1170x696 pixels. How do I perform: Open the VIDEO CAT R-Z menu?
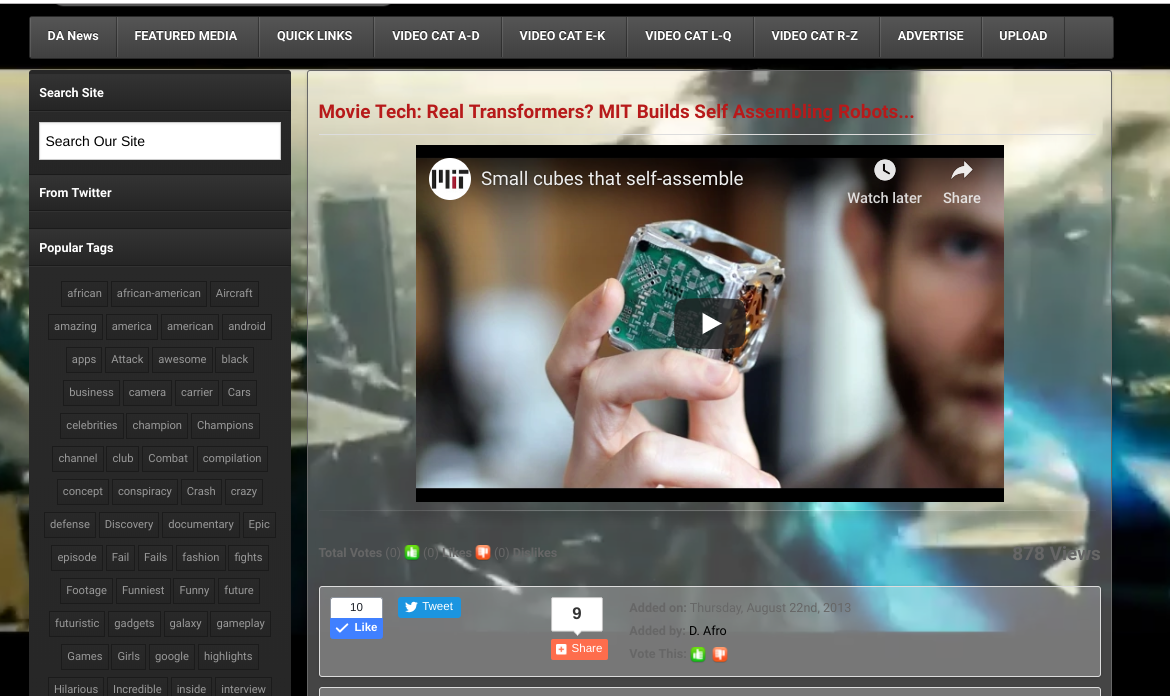tap(815, 36)
